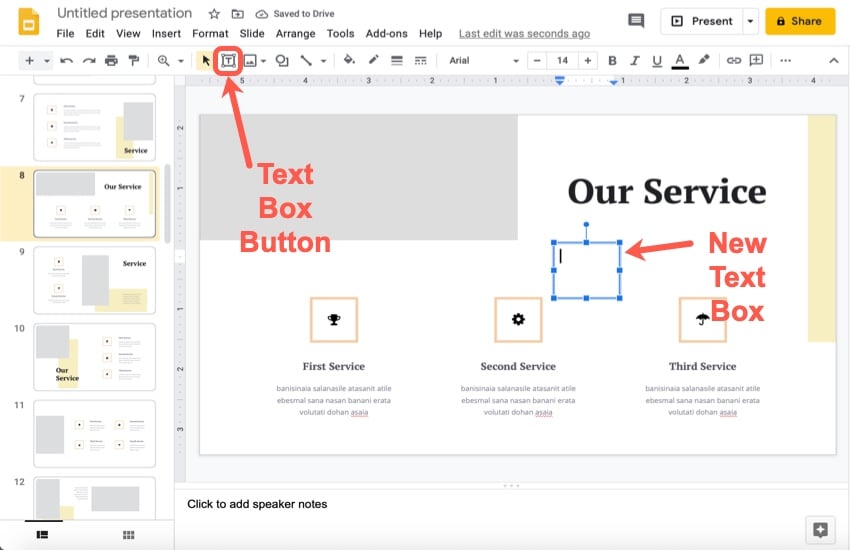Pick the text color option
850x550 pixels.
point(680,61)
